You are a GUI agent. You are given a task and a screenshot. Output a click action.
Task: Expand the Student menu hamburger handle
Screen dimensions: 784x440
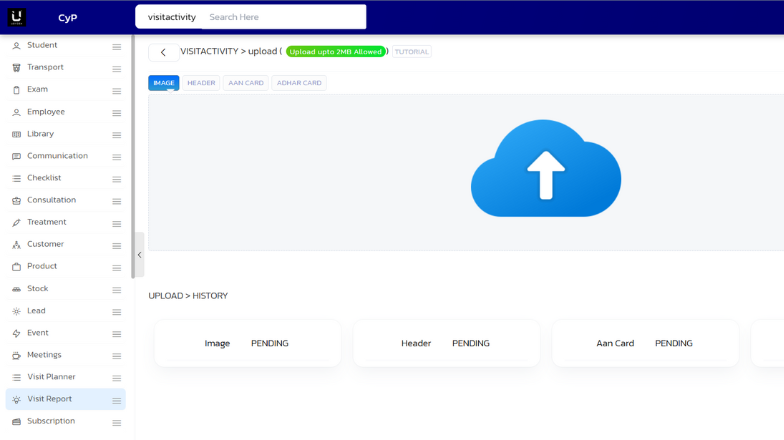[117, 47]
